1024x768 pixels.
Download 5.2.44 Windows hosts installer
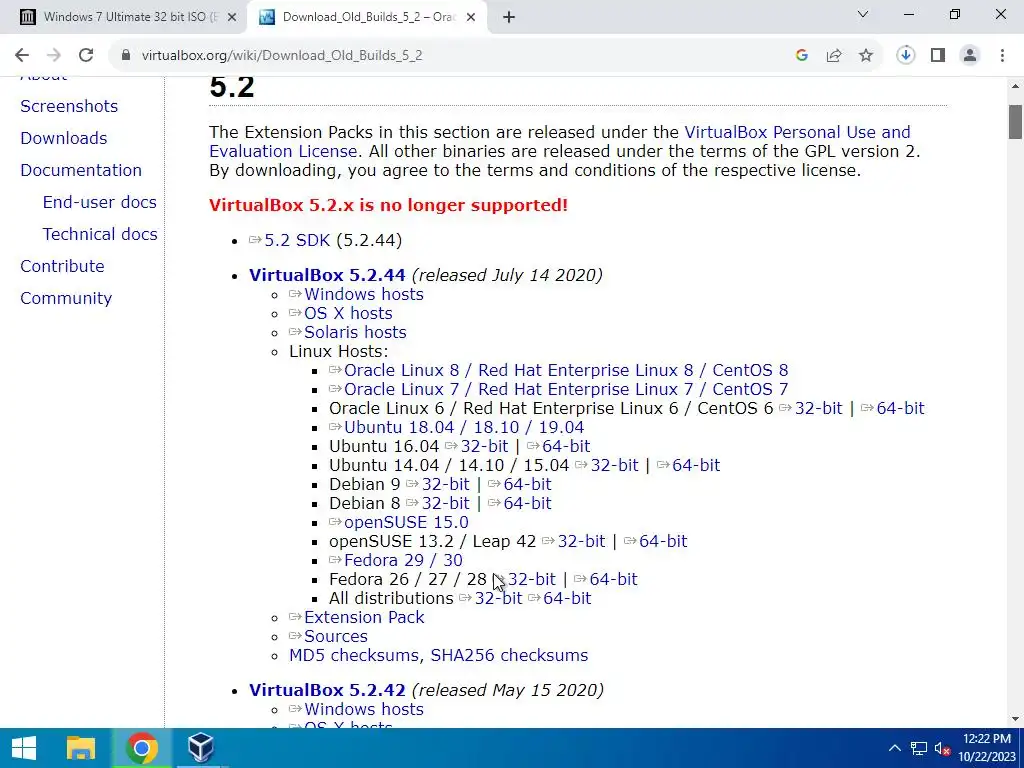coord(364,295)
